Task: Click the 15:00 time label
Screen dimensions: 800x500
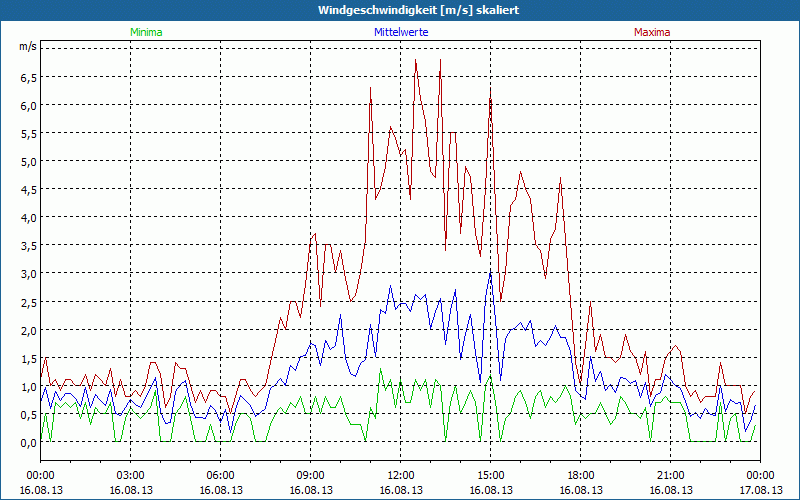Action: click(491, 476)
